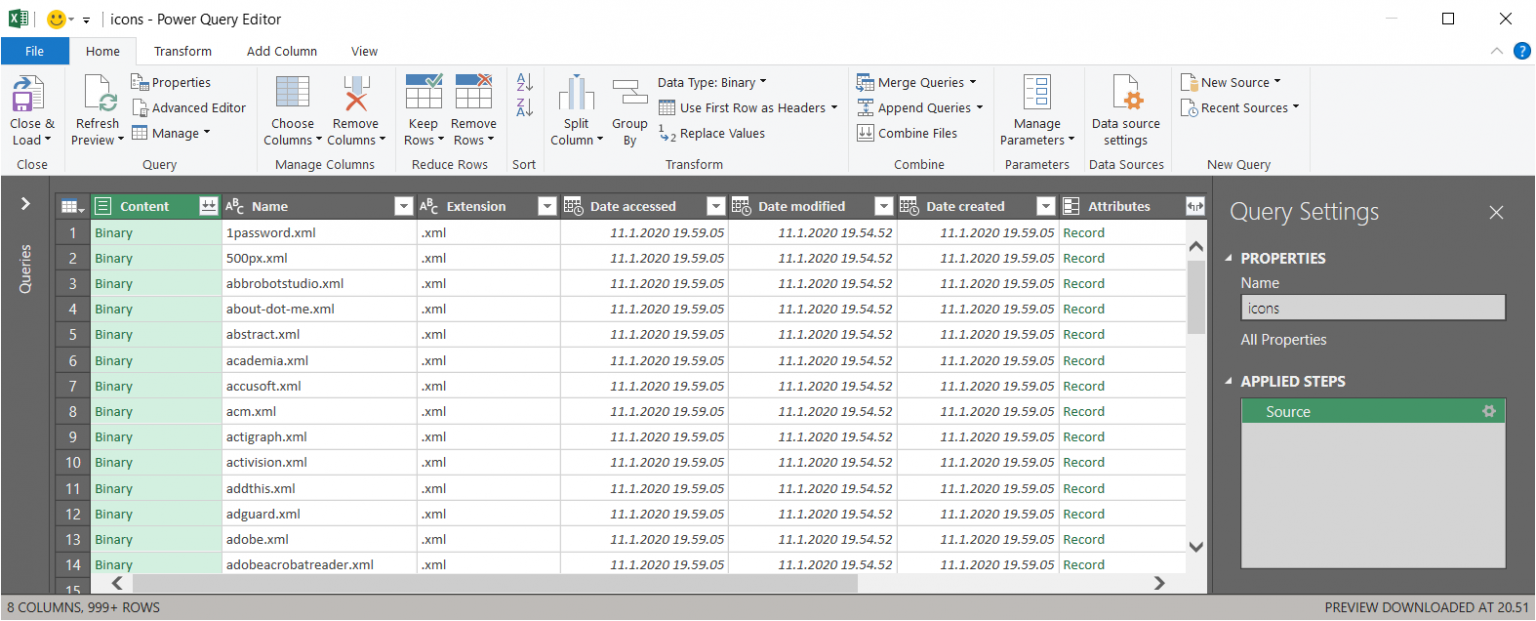The image size is (1536, 621).
Task: Click the Remove Rows icon
Action: tap(473, 92)
